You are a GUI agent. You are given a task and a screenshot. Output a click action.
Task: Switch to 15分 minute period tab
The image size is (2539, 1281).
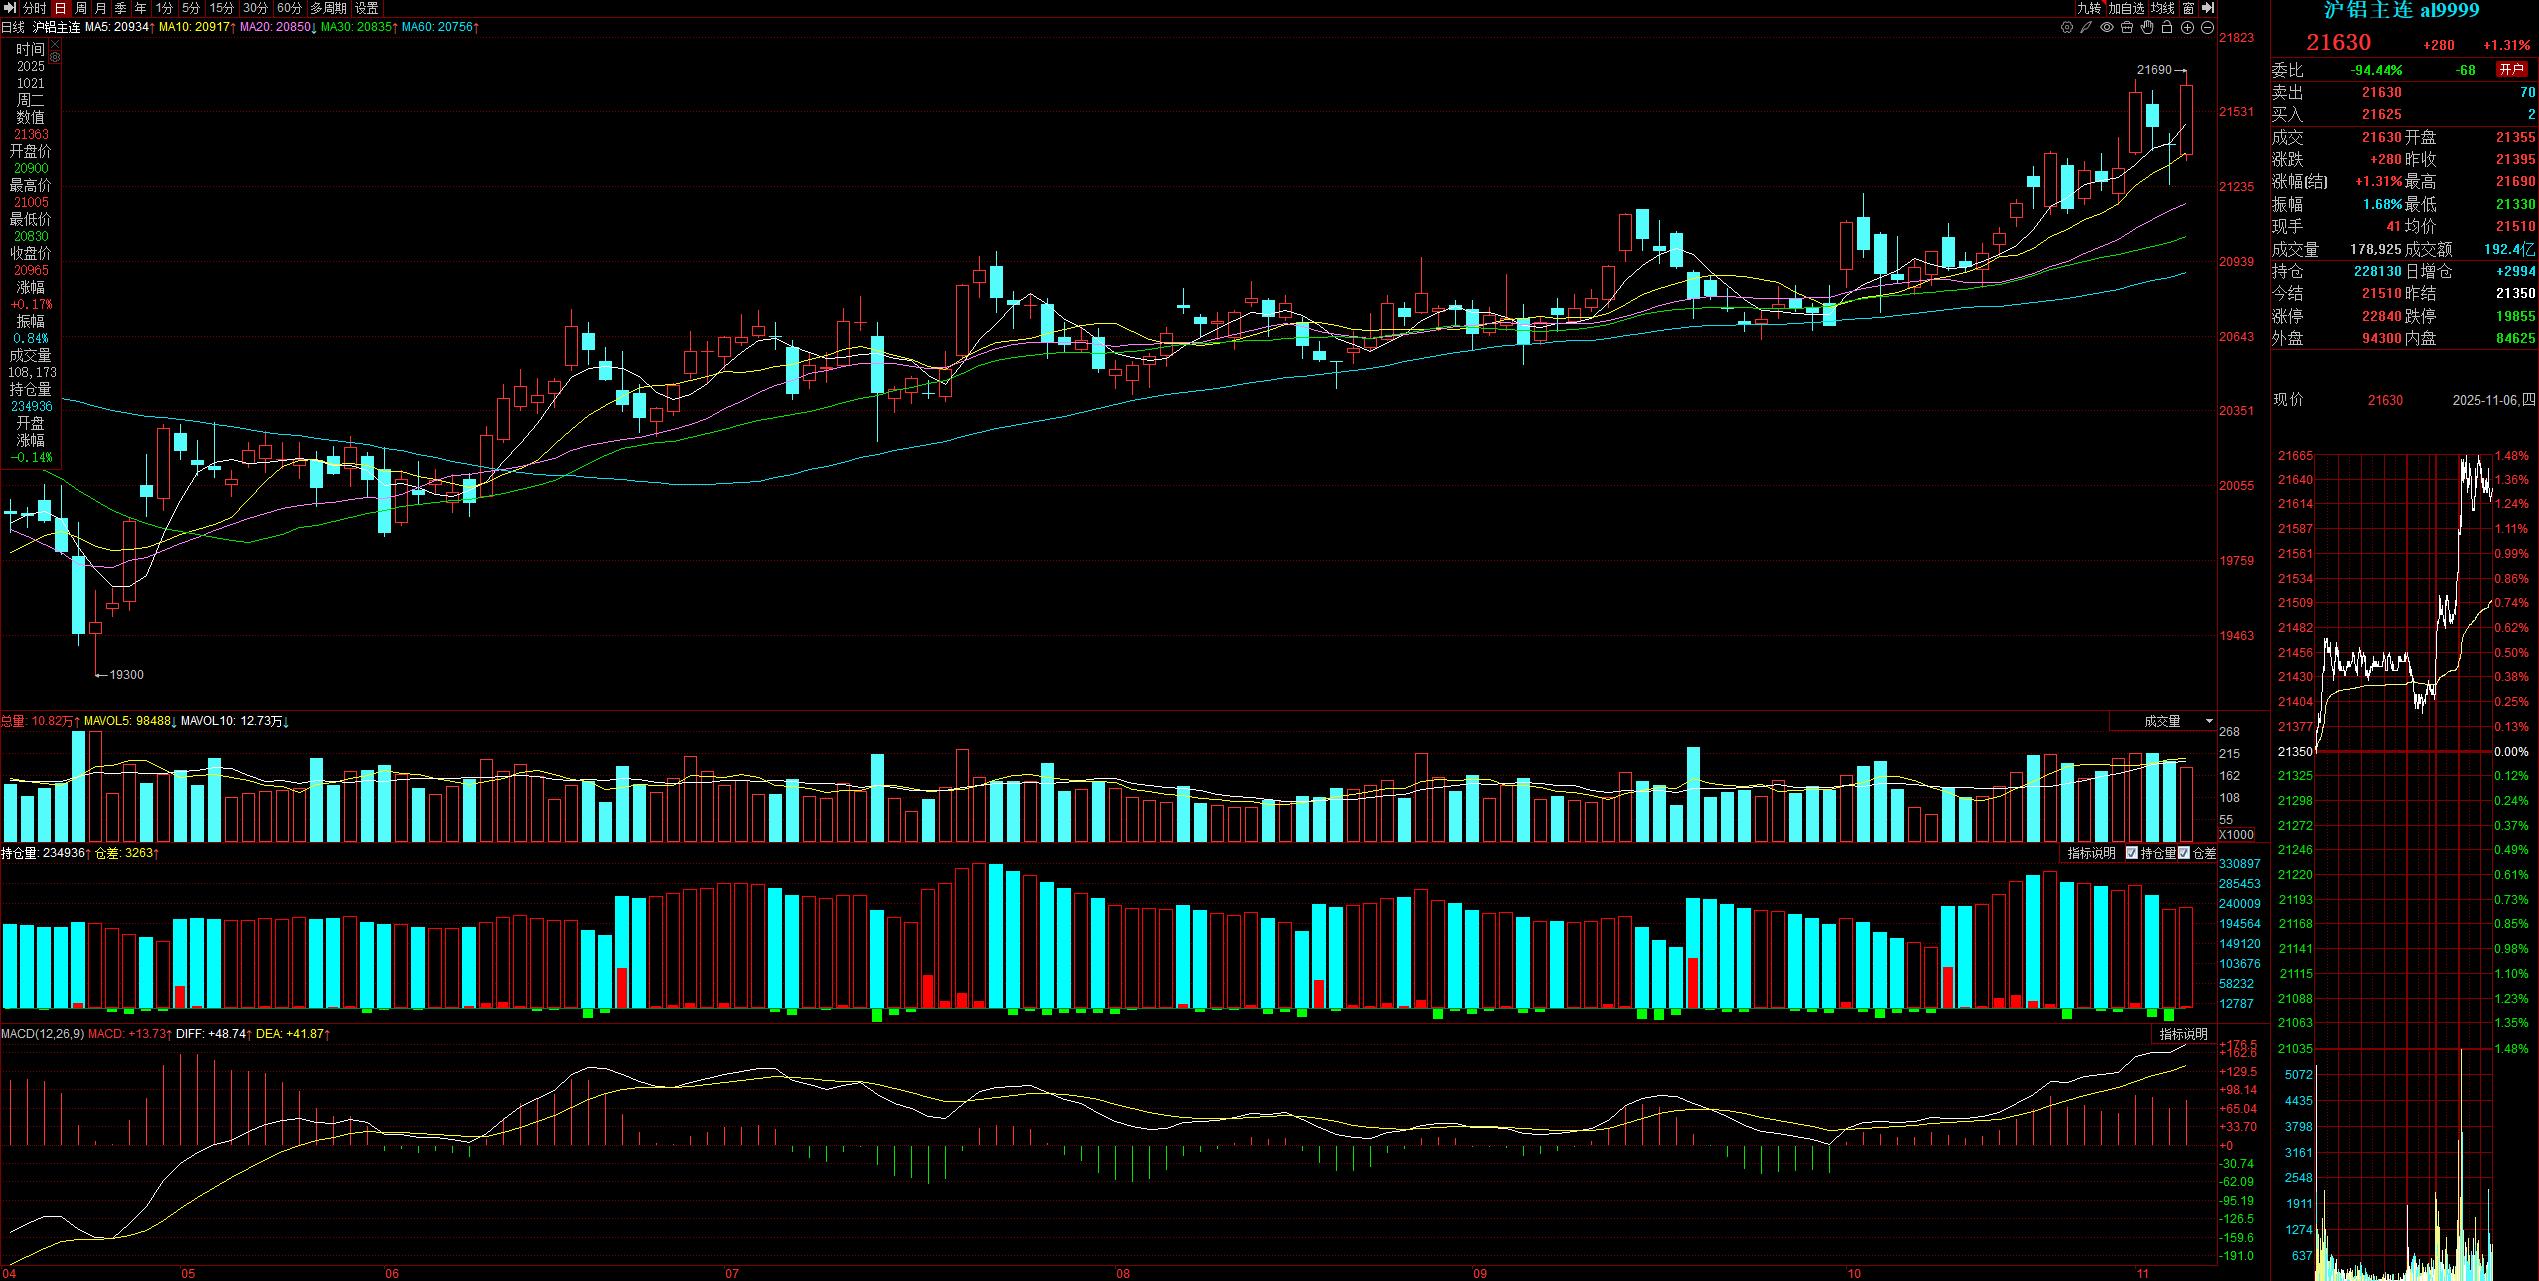pos(221,8)
